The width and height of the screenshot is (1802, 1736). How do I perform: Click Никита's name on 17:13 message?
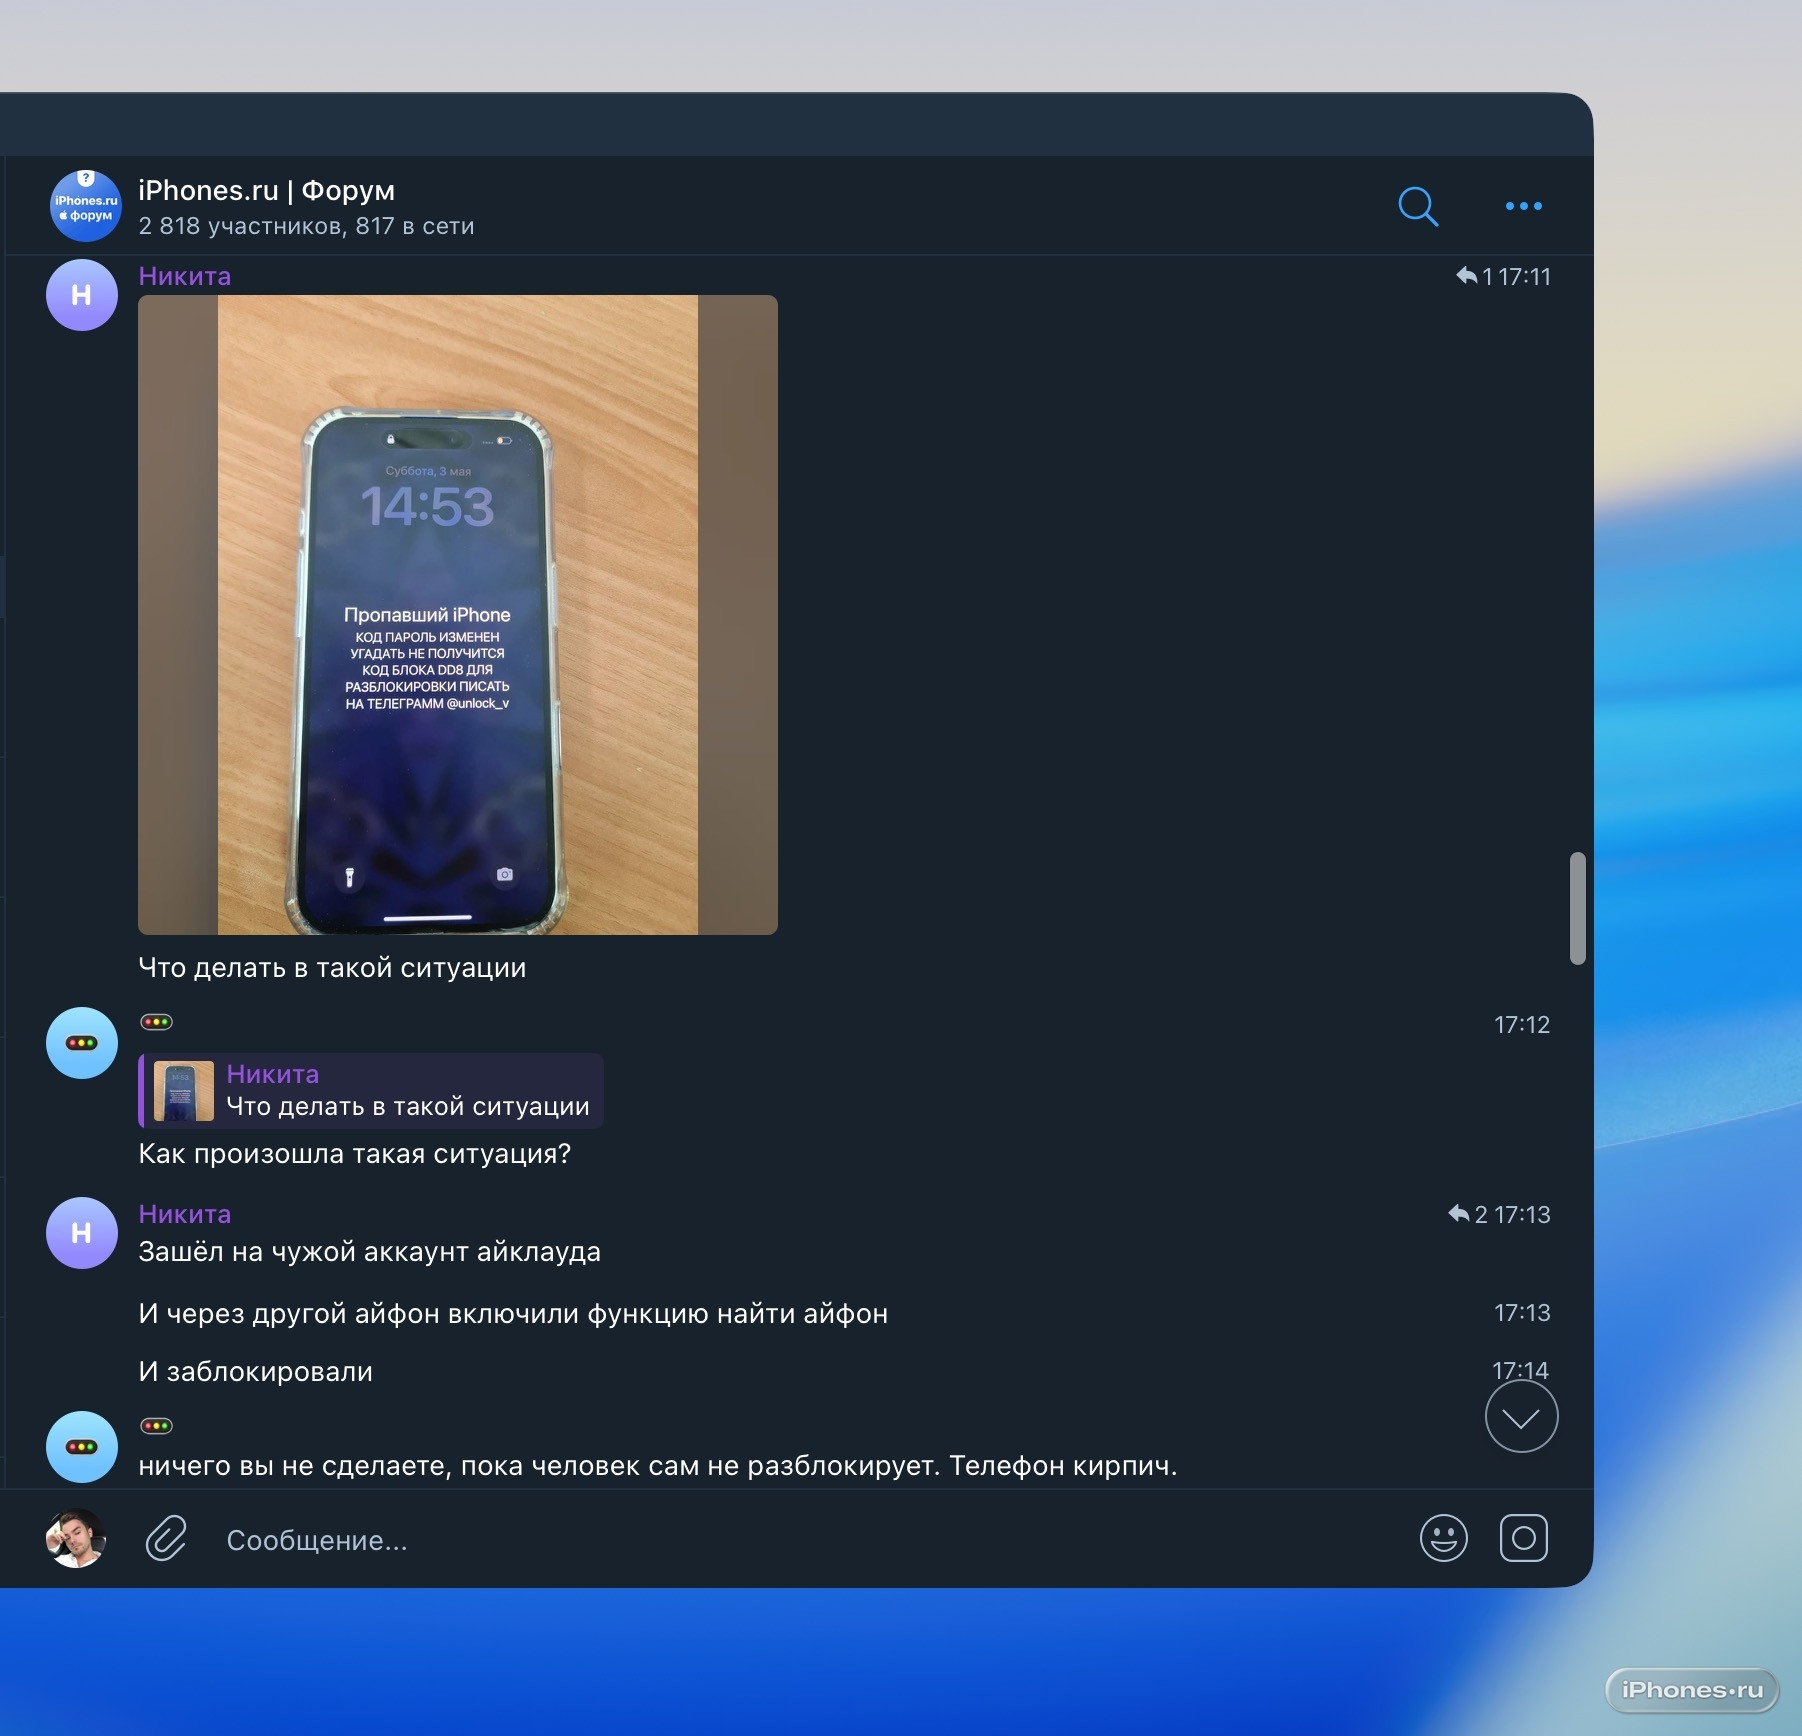(x=185, y=1214)
